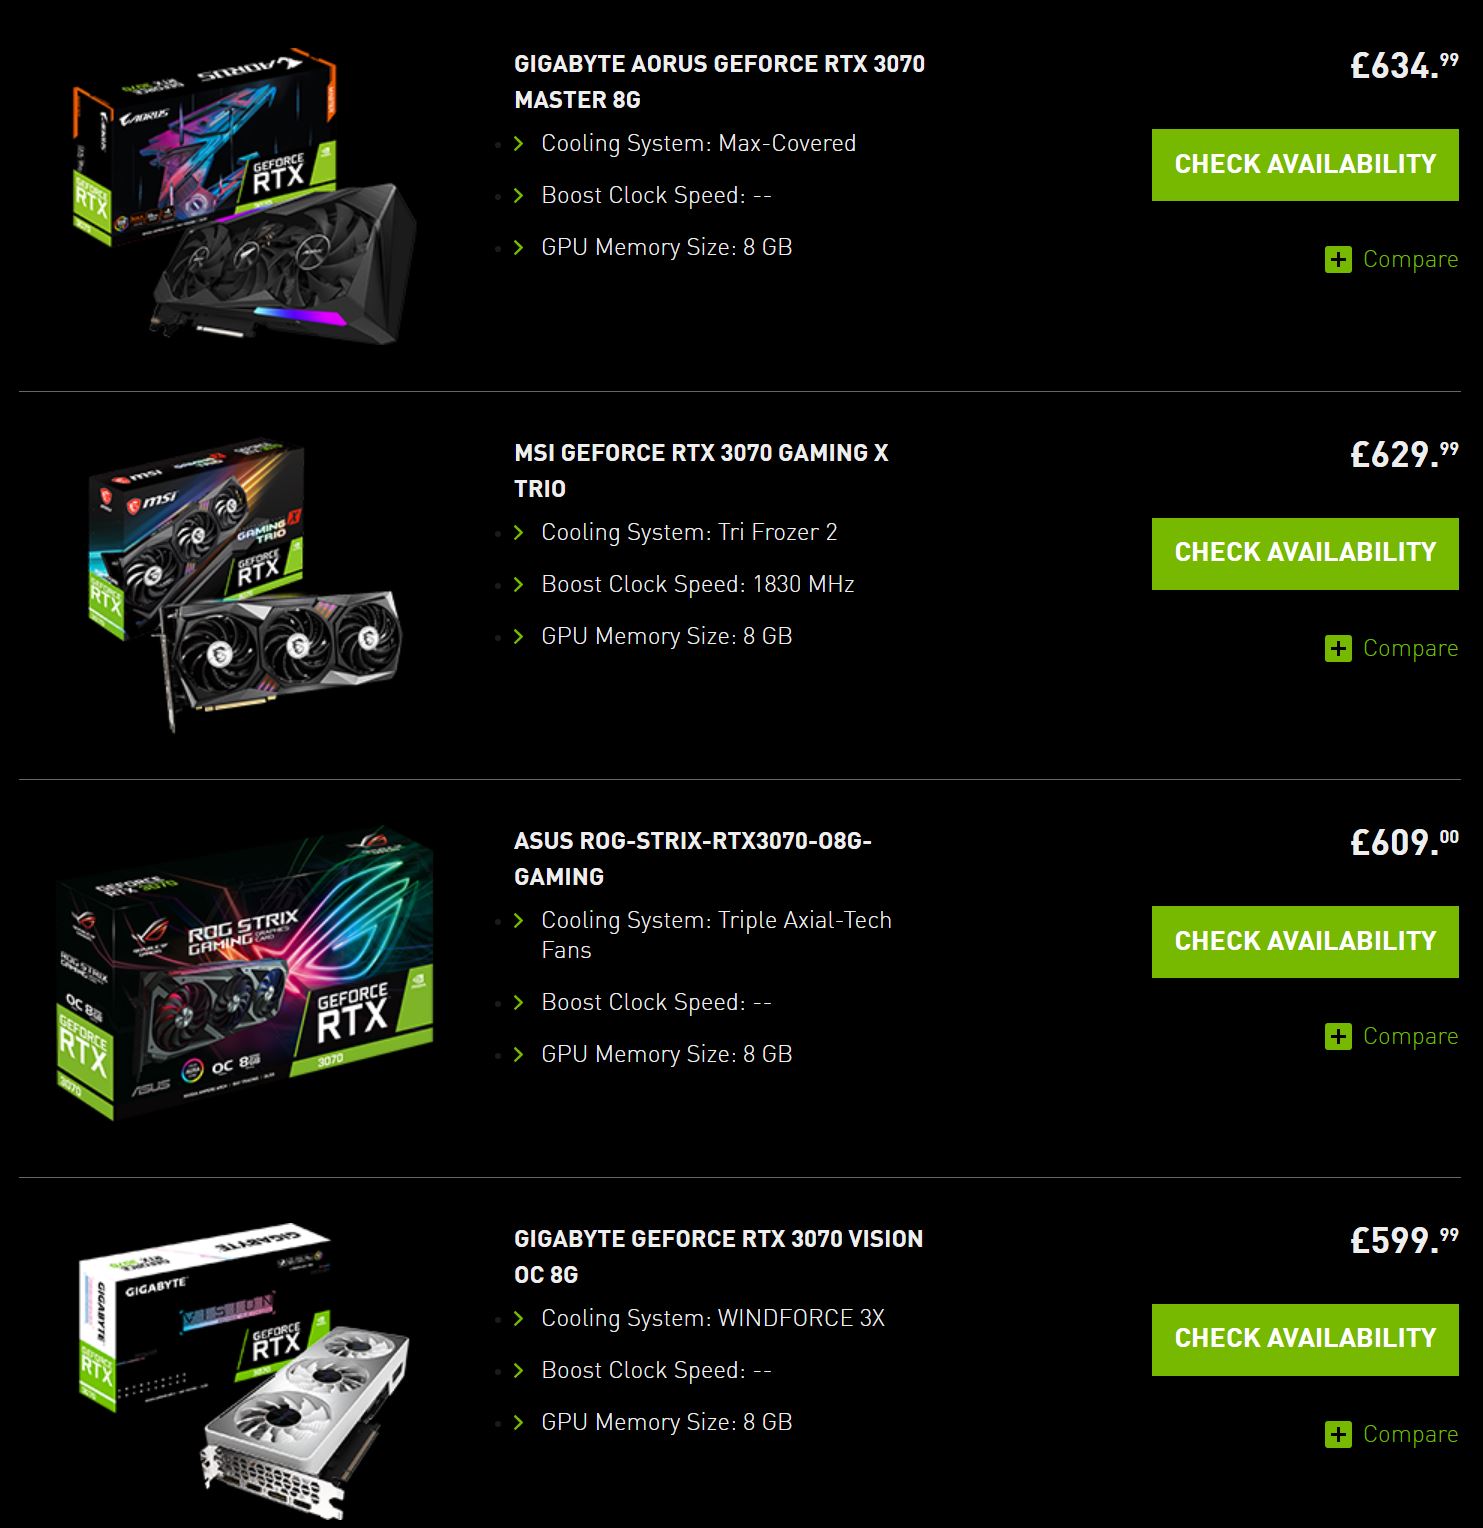Open the Gigabyte Aorus Master product image
This screenshot has width=1483, height=1528.
point(245,196)
